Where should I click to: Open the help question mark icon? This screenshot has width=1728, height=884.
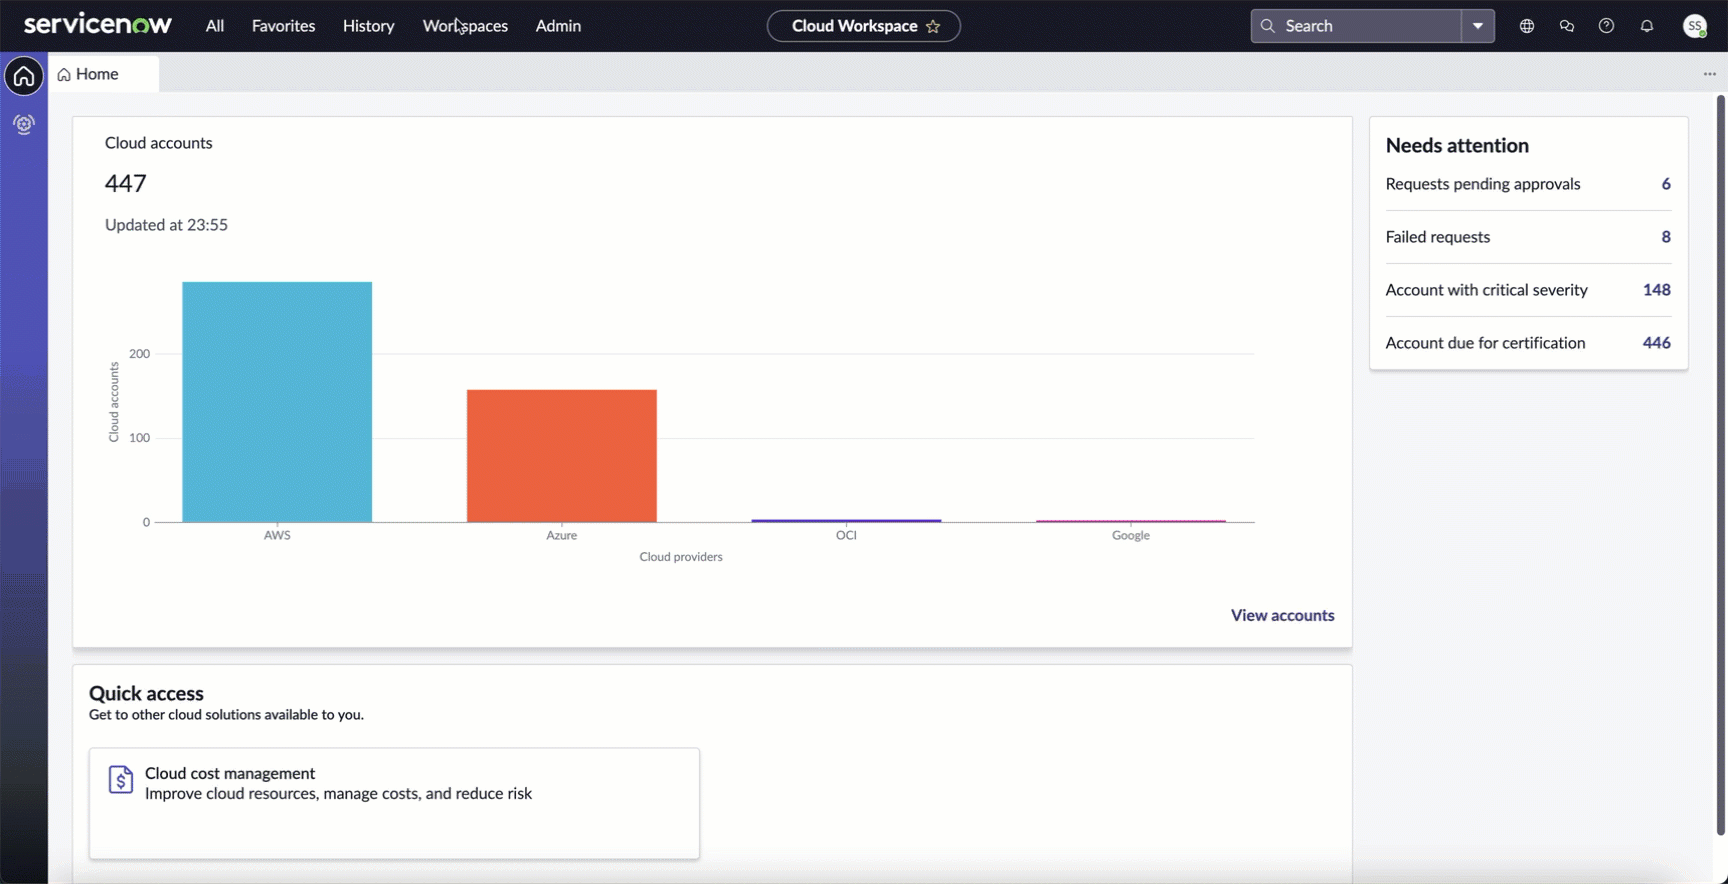pos(1607,26)
